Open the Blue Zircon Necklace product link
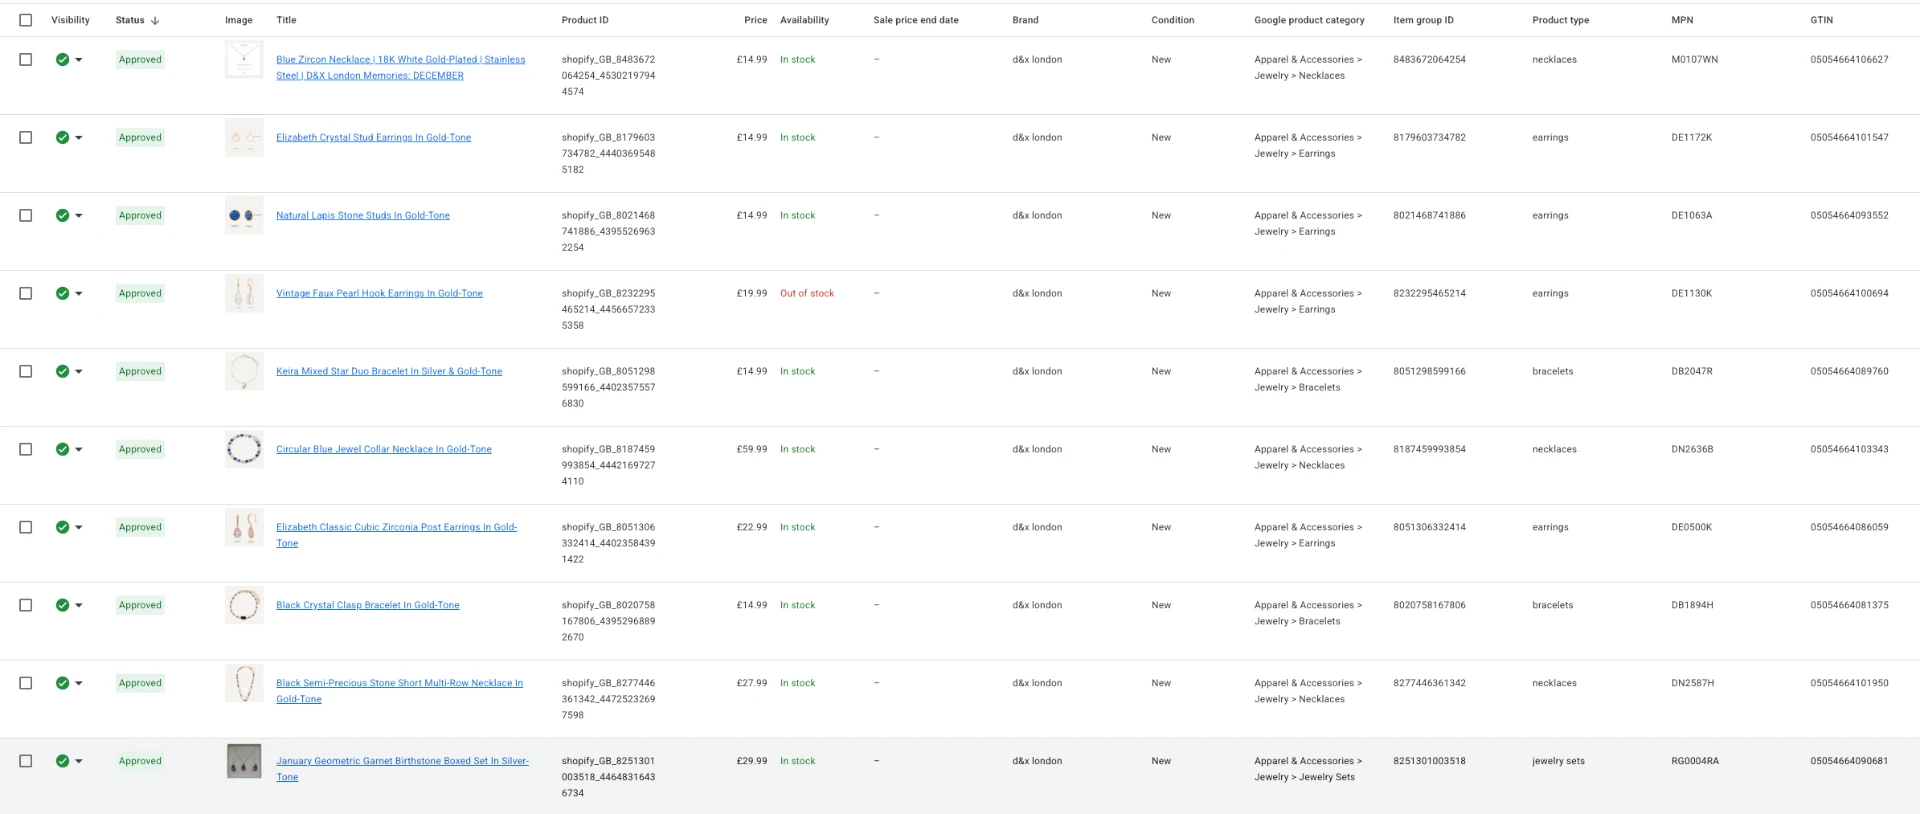Image resolution: width=1920 pixels, height=814 pixels. tap(400, 68)
